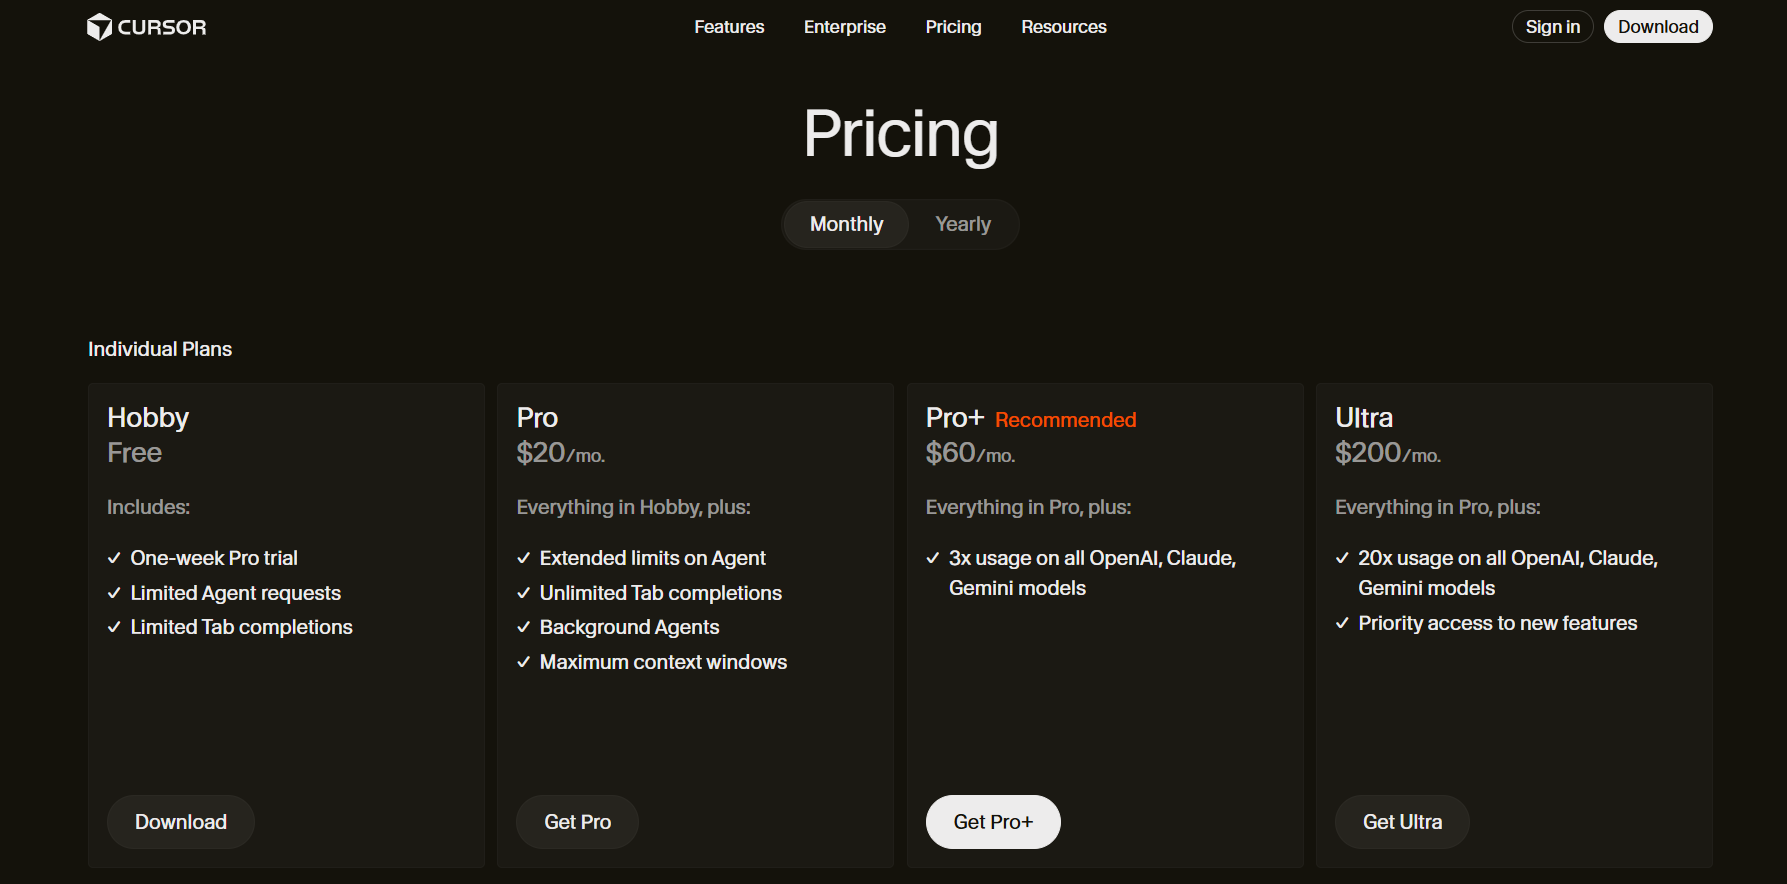This screenshot has width=1787, height=884.
Task: Open the Features page from the navigation
Action: pyautogui.click(x=729, y=27)
